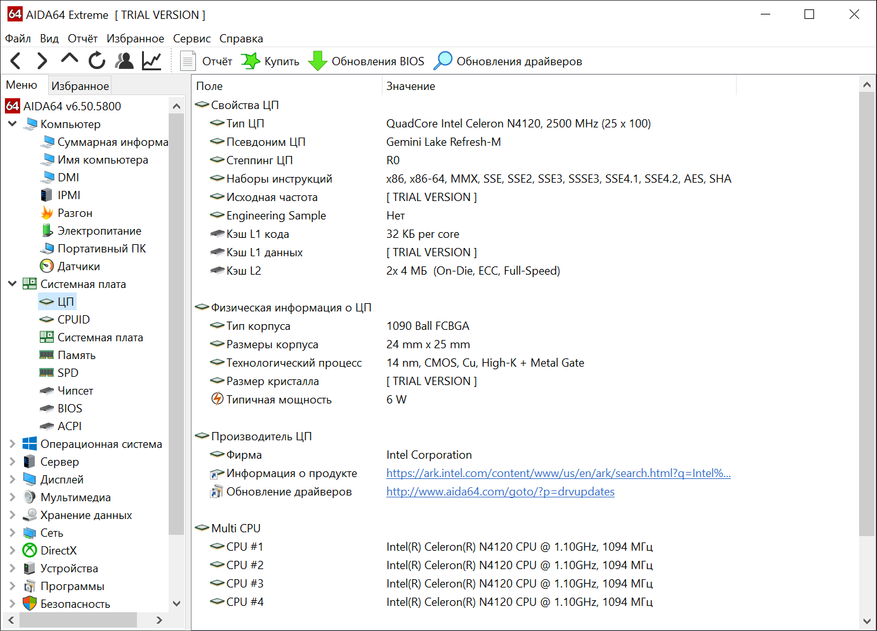The width and height of the screenshot is (877, 631).
Task: Click the Refresh icon in the toolbar
Action: point(97,61)
